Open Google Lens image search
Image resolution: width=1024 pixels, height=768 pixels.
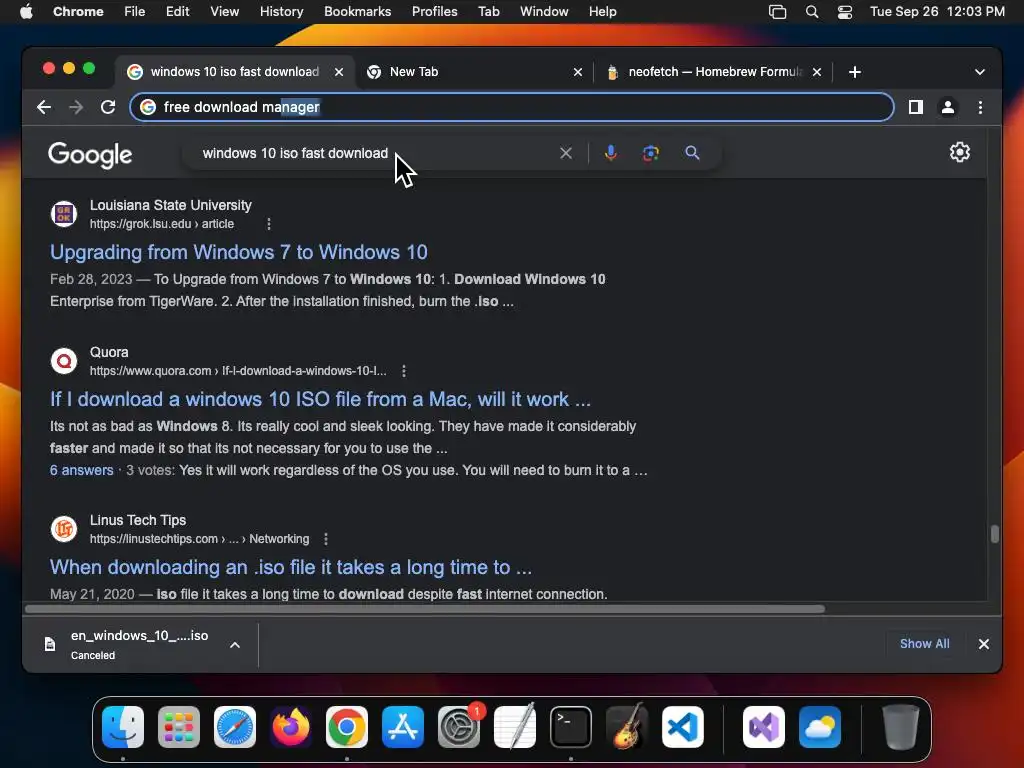pos(650,153)
